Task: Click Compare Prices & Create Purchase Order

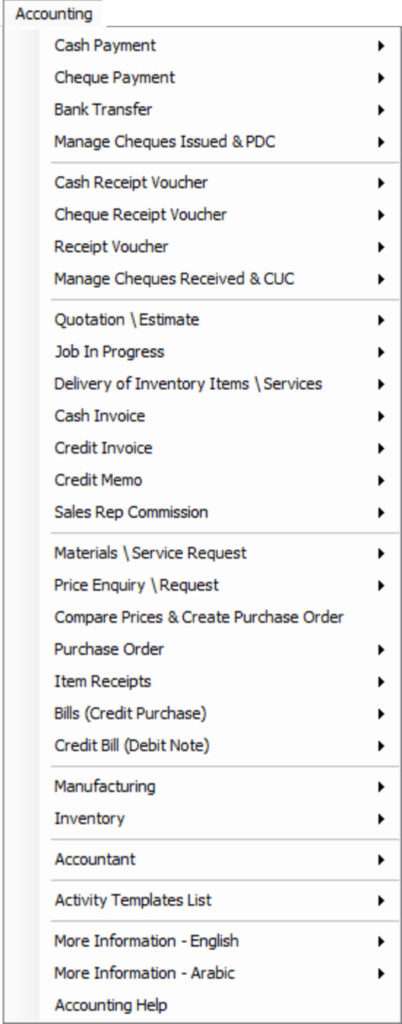Action: pyautogui.click(x=219, y=617)
